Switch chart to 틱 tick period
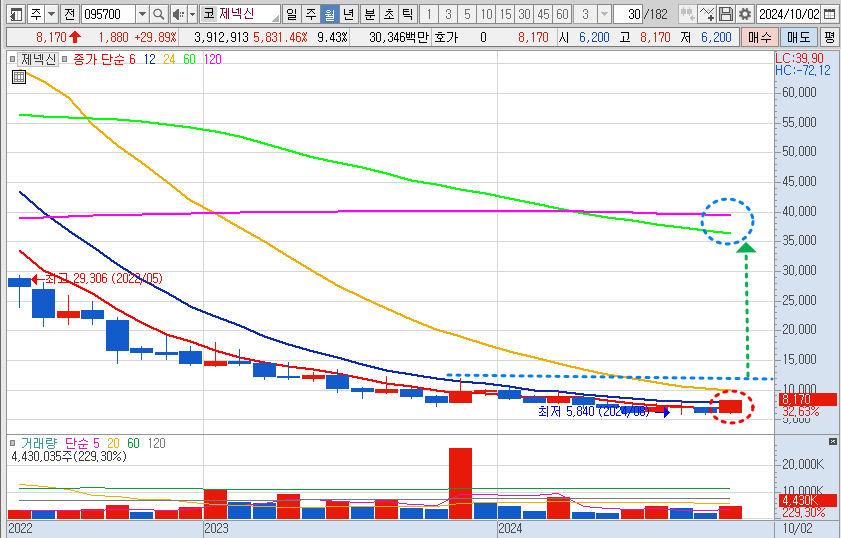841x538 pixels. point(408,14)
